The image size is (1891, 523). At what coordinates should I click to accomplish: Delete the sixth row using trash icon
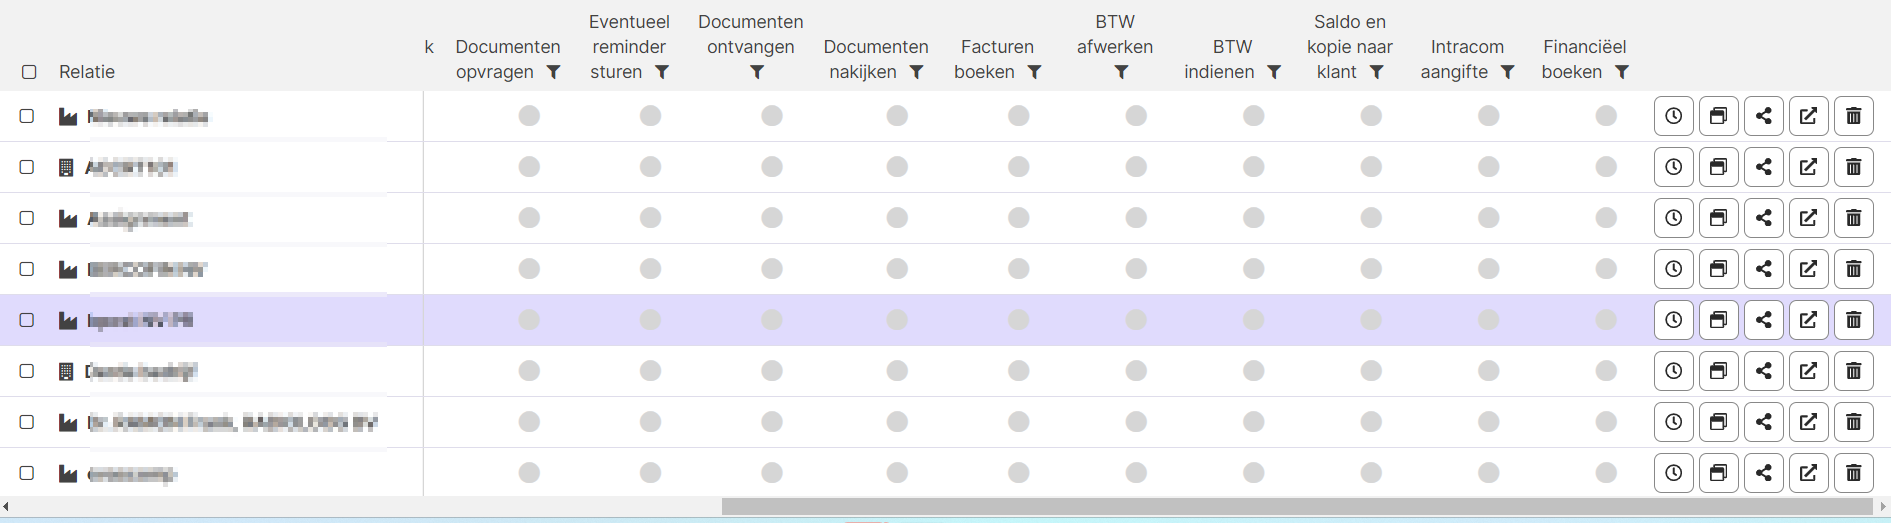click(x=1853, y=371)
